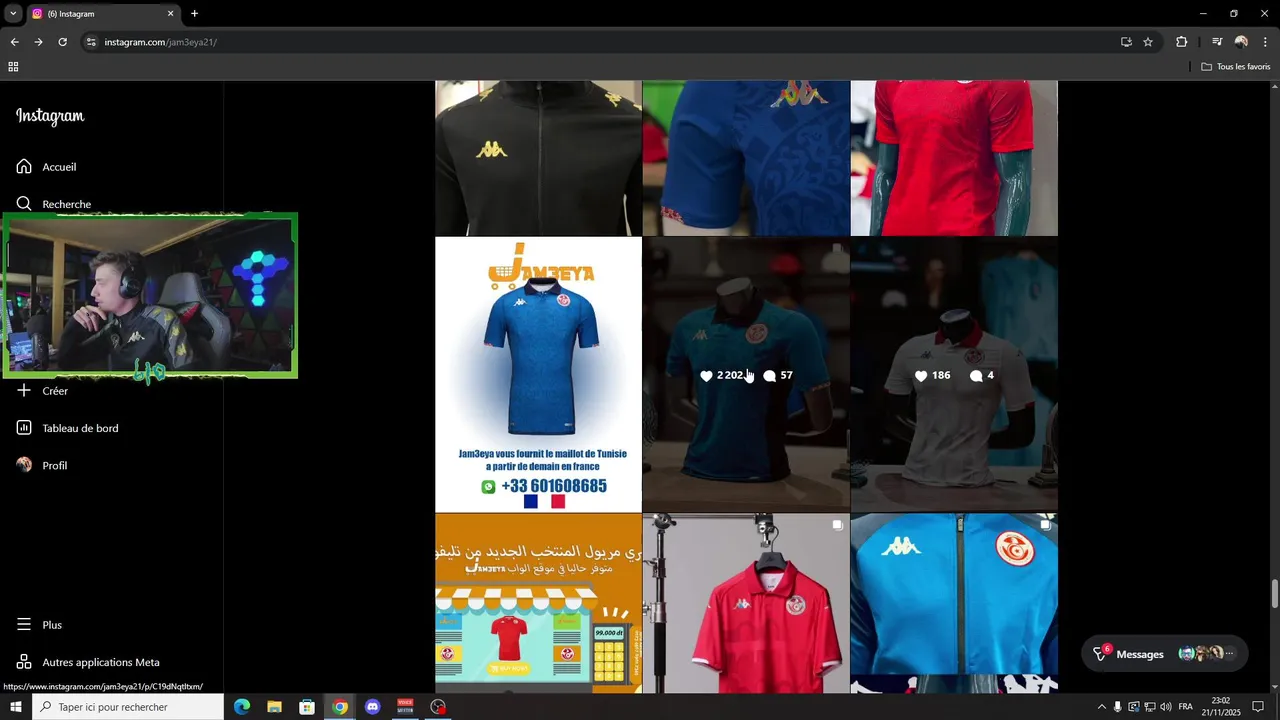Open a new browser tab
Screen dimensions: 1280x720
[194, 14]
